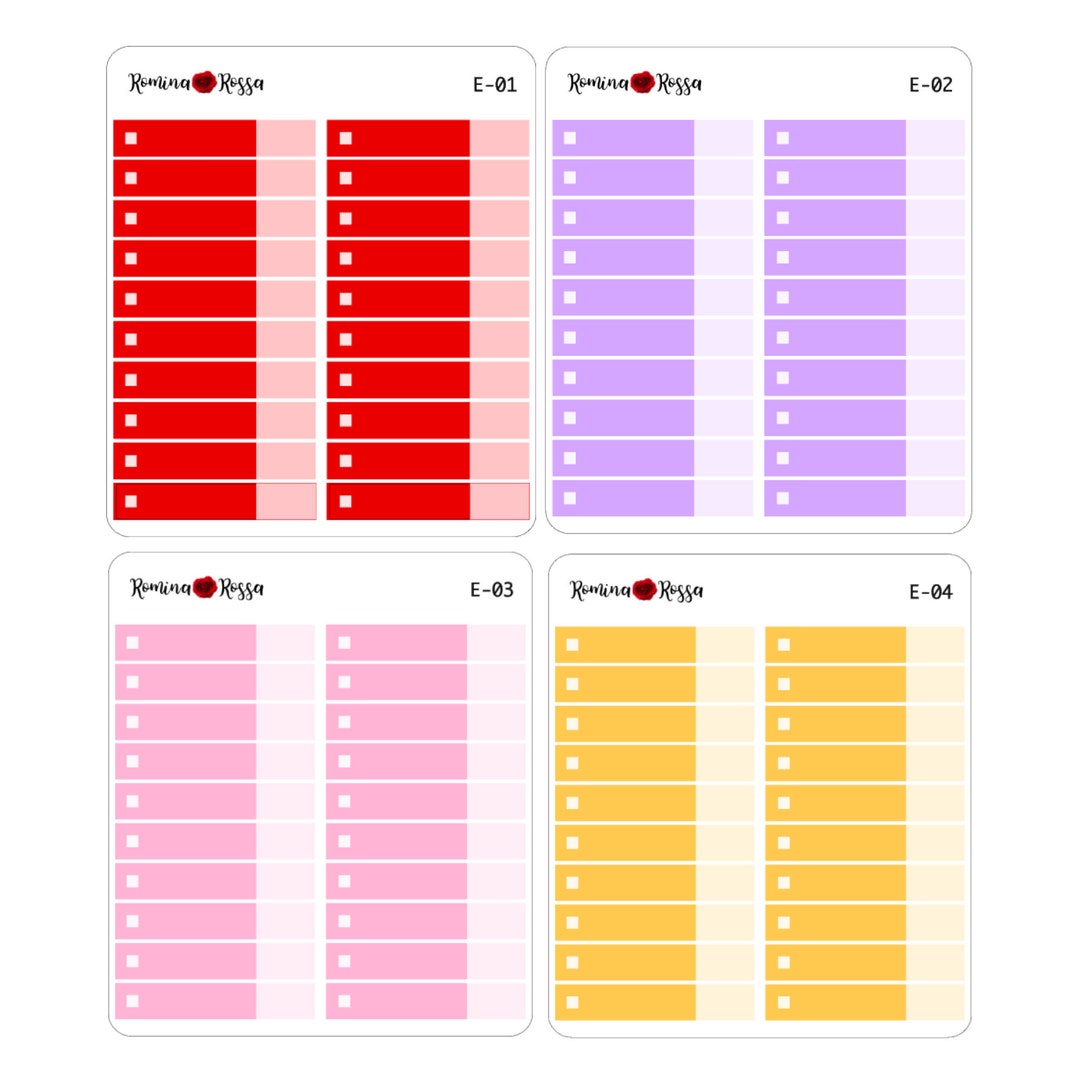Select the pale lavender tab on first purple sticker
Viewport: 1080px width, 1080px height.
click(724, 138)
